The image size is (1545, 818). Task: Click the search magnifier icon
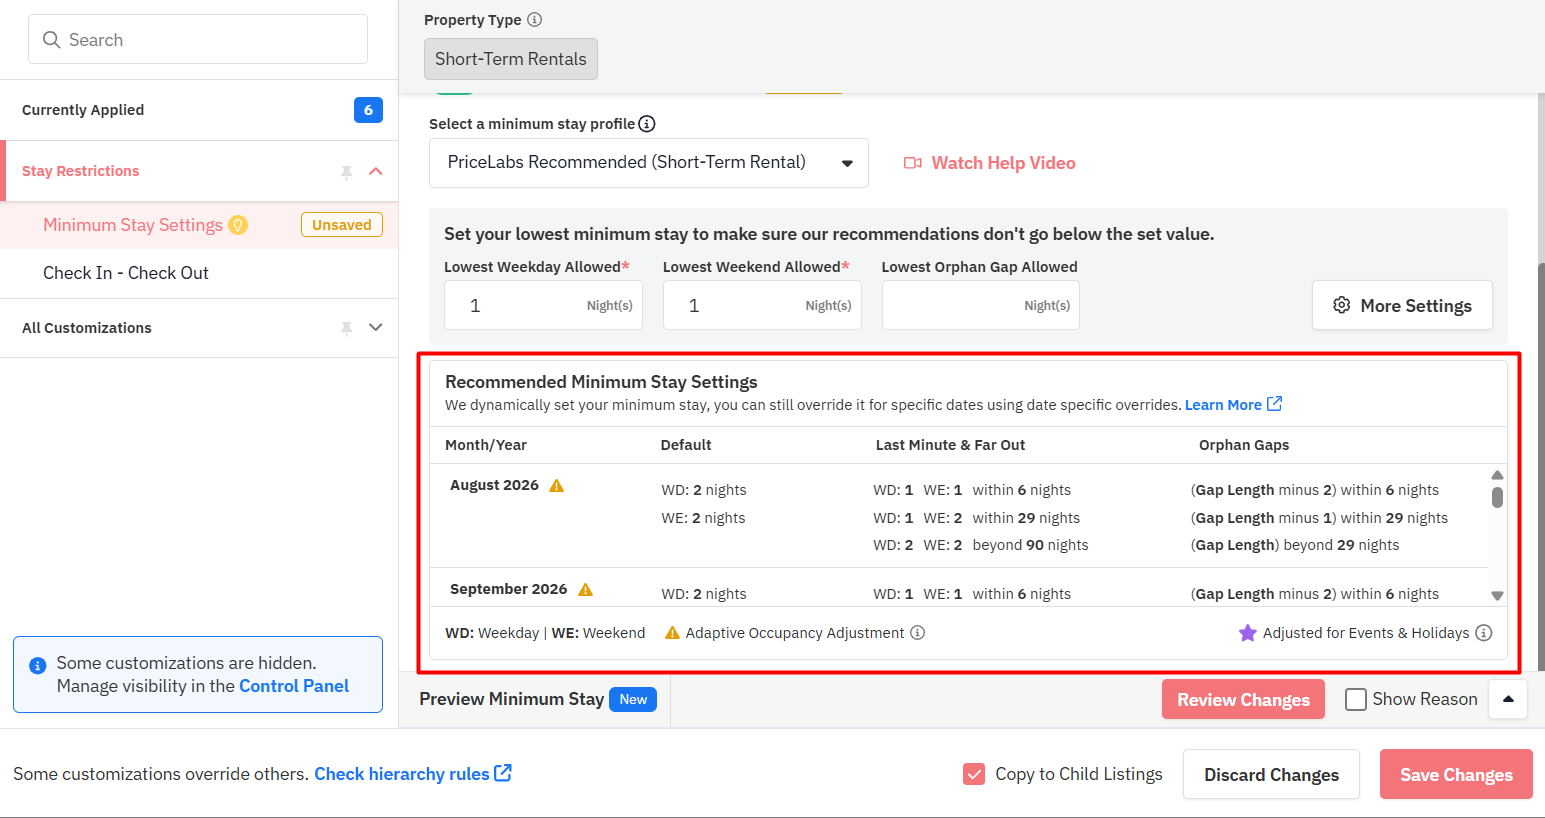click(x=52, y=40)
